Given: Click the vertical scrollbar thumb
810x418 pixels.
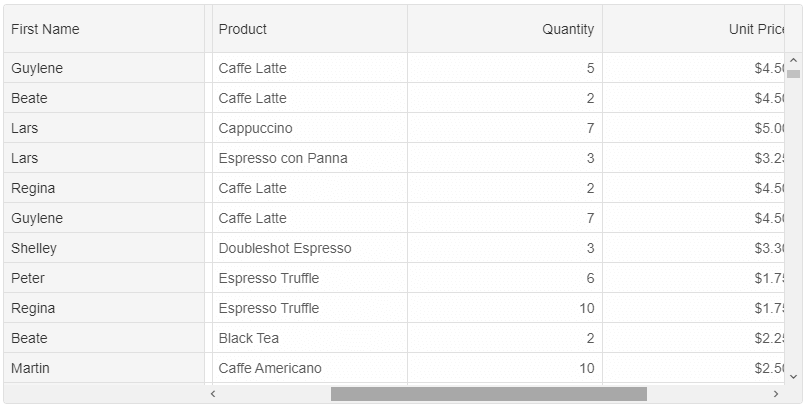Looking at the screenshot, I should coord(793,74).
